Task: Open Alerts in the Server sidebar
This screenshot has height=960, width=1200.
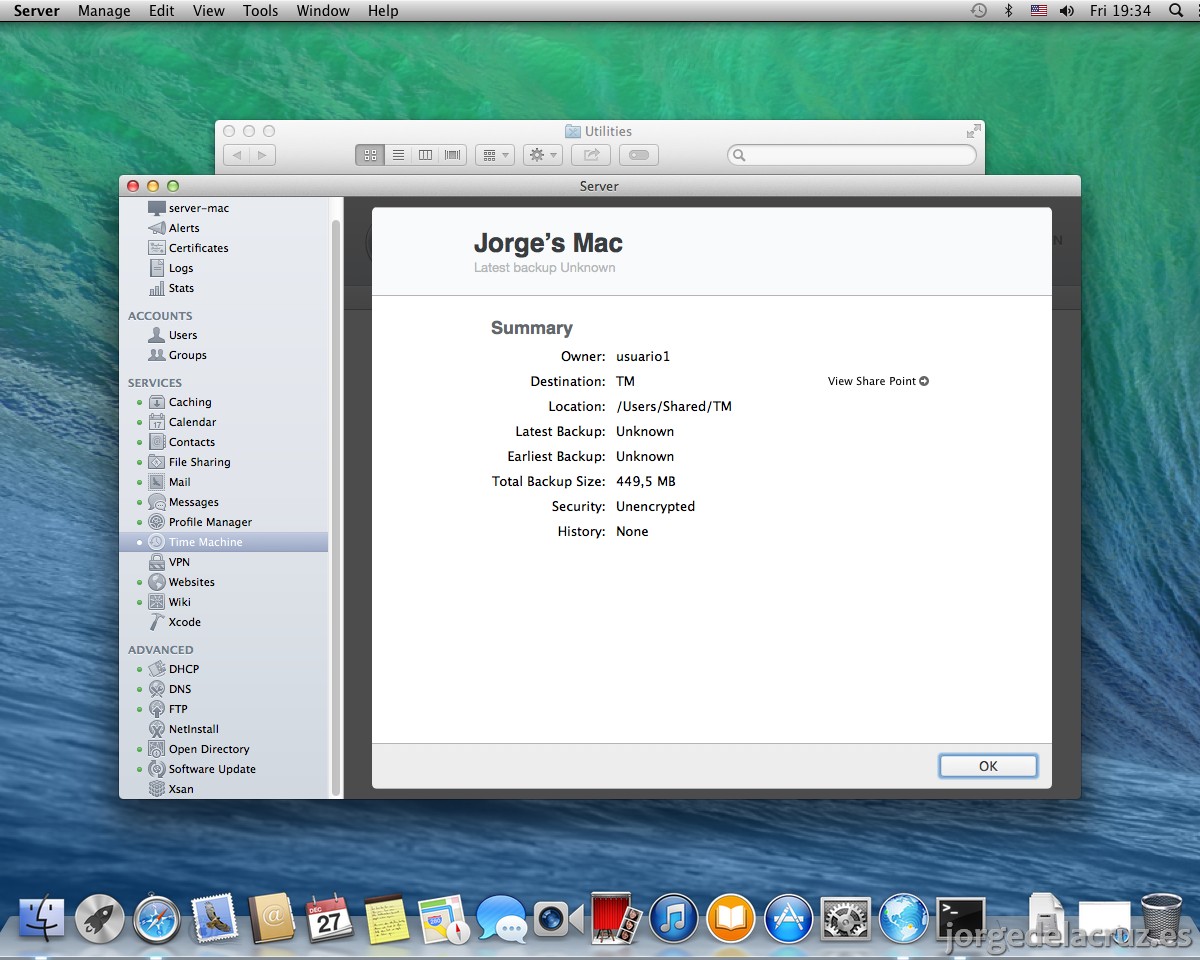Action: [174, 228]
